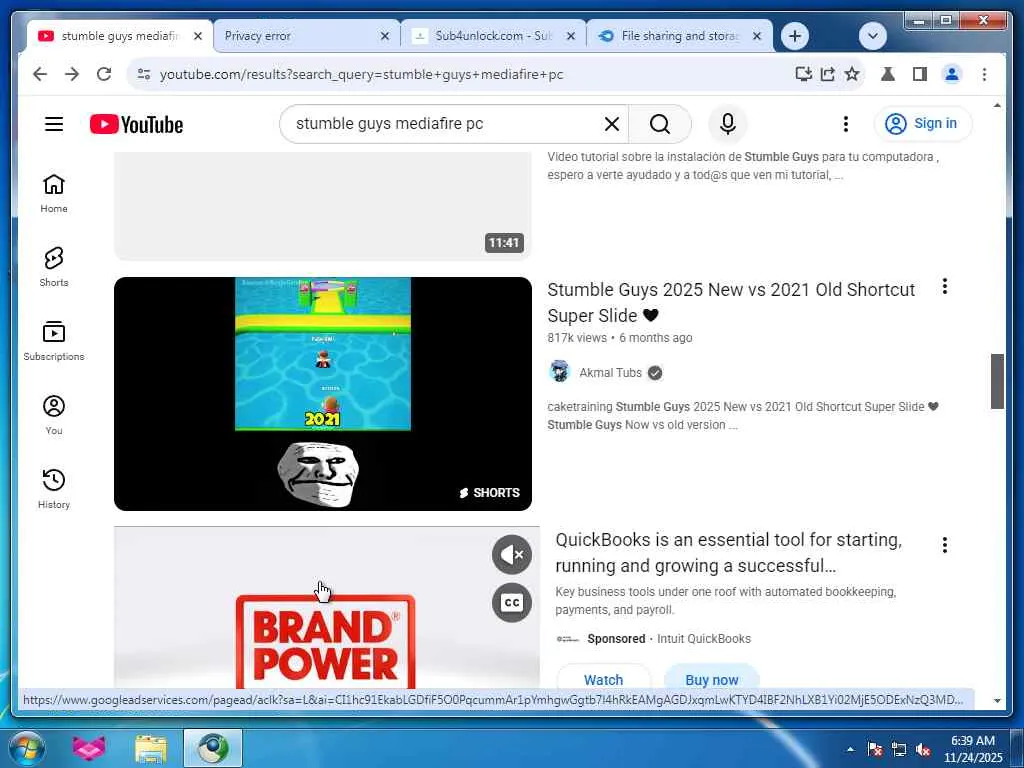Open Shorts in sidebar
This screenshot has width=1024, height=768.
(54, 267)
